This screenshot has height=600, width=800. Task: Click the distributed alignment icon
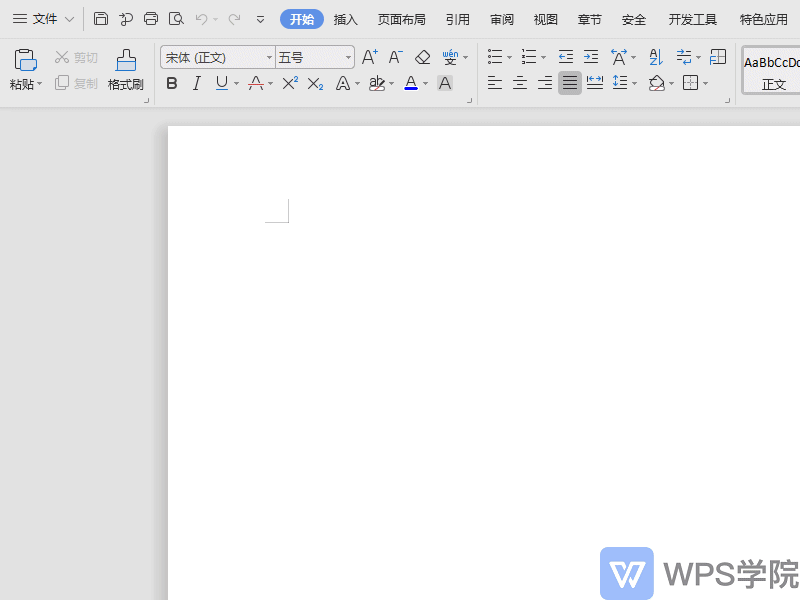[595, 83]
